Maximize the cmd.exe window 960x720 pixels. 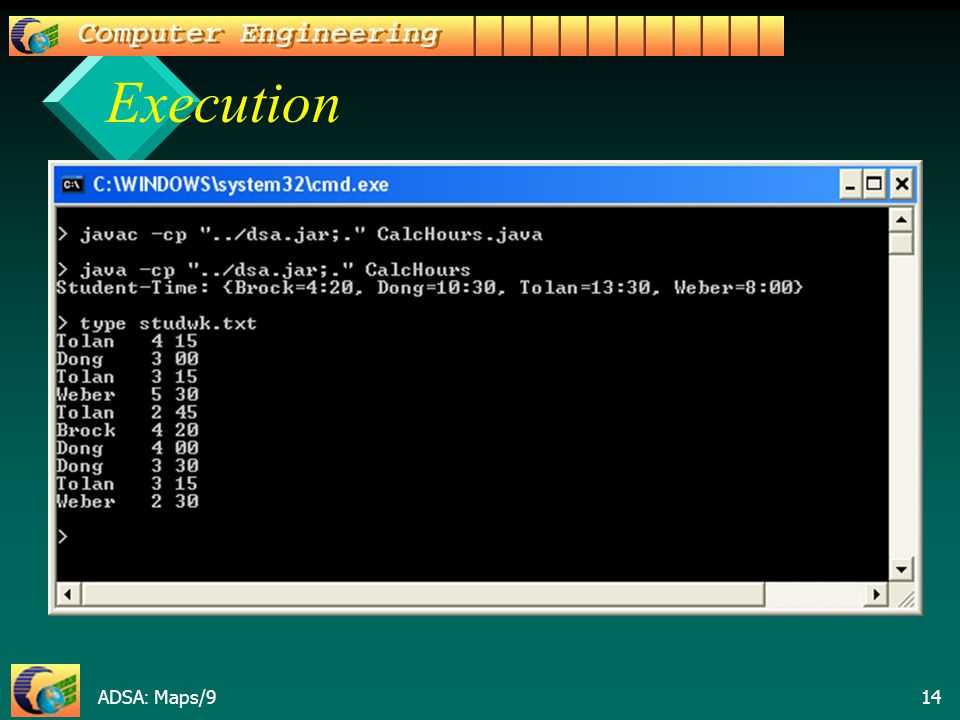[874, 184]
